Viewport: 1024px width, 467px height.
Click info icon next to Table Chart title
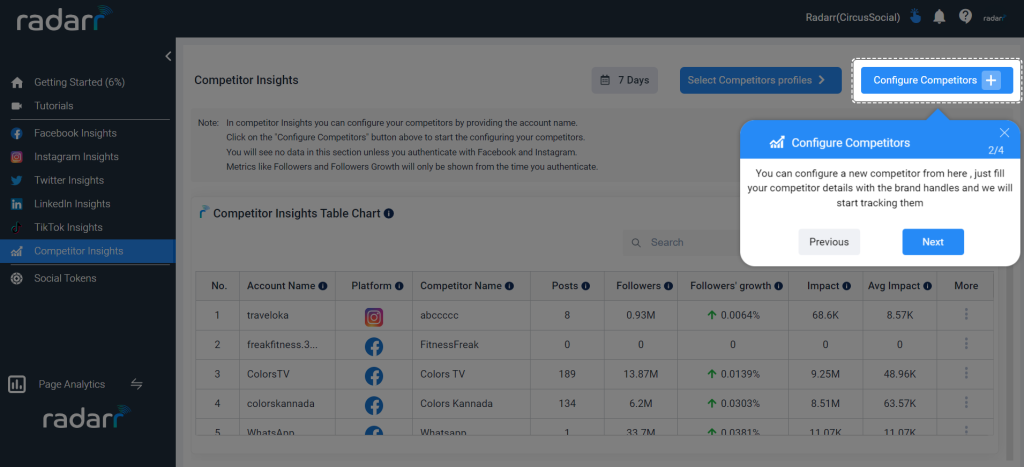pos(389,214)
